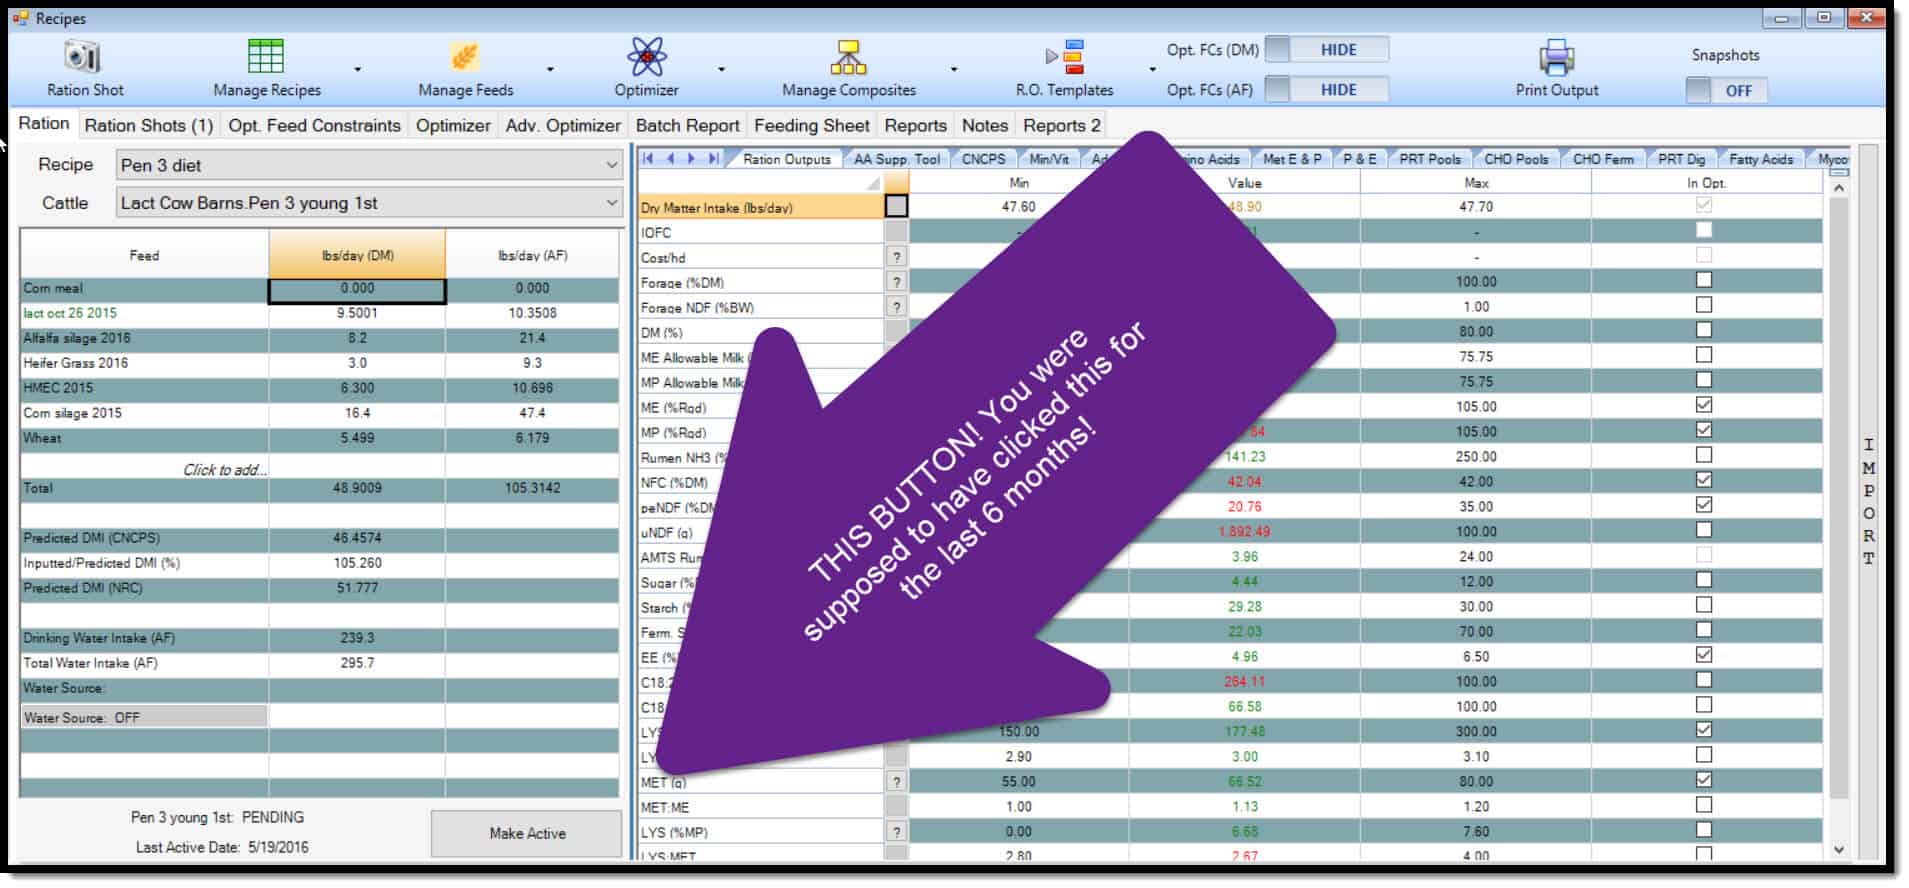Viewport: 1909px width, 888px height.
Task: Click the scroll down arrow of ration outputs
Action: coord(1838,850)
